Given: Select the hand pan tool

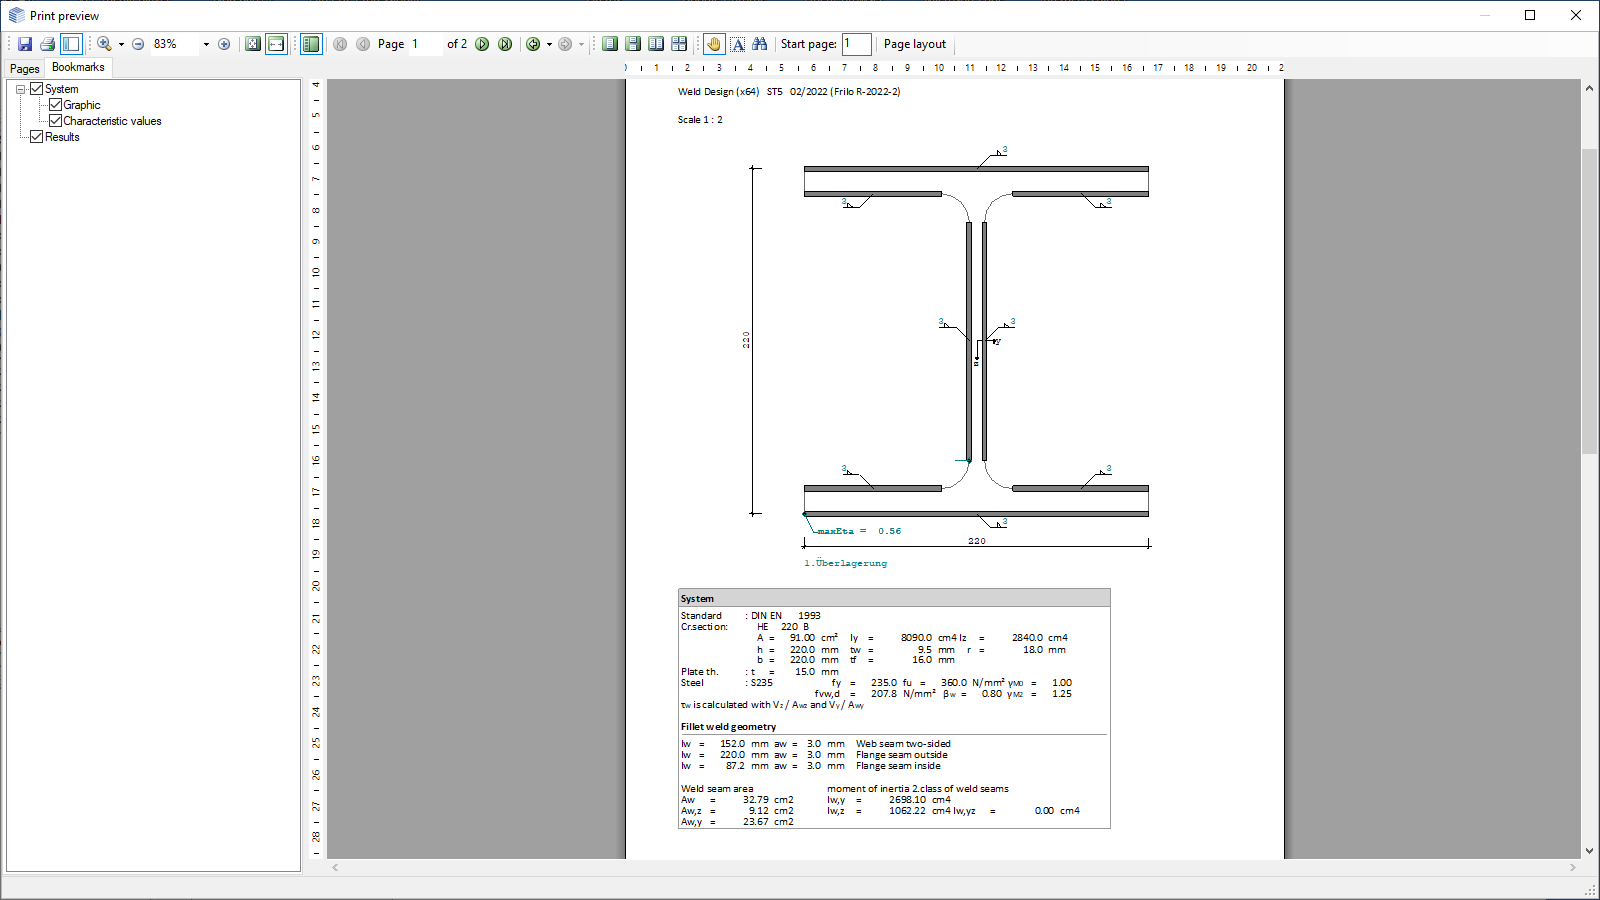Looking at the screenshot, I should tap(714, 44).
